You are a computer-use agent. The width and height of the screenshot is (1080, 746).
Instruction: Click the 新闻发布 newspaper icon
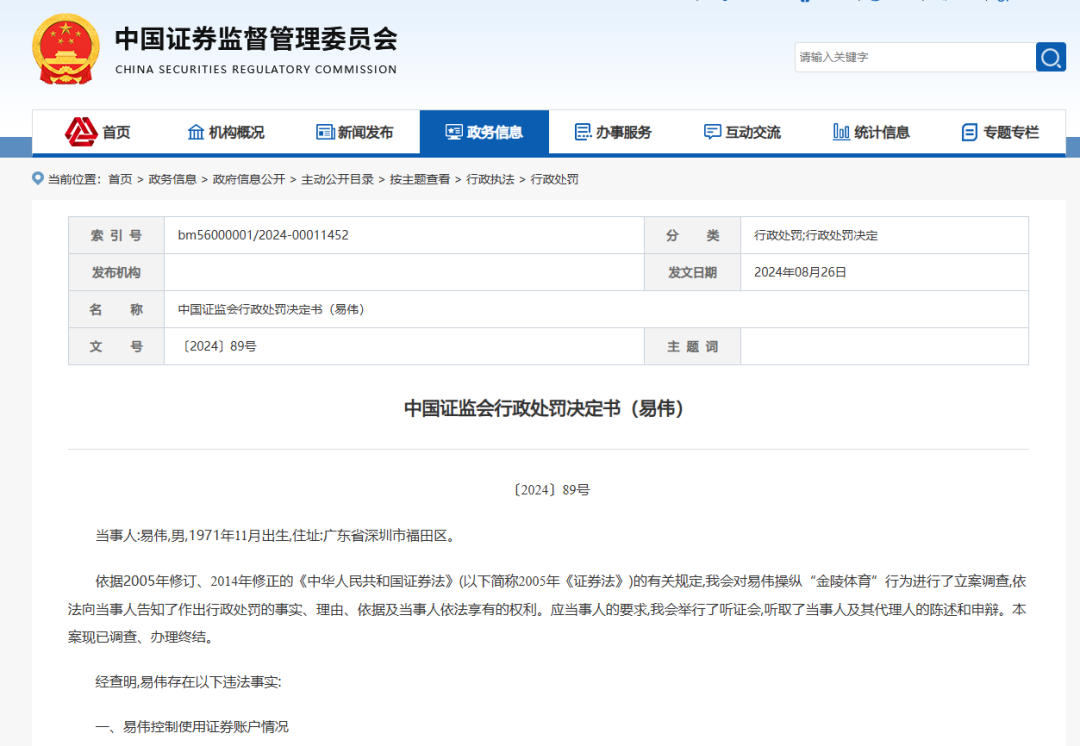point(325,132)
